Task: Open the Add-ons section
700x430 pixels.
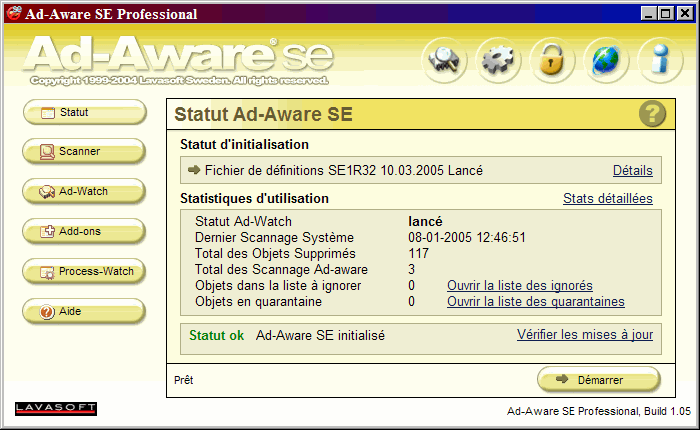Action: tap(84, 231)
